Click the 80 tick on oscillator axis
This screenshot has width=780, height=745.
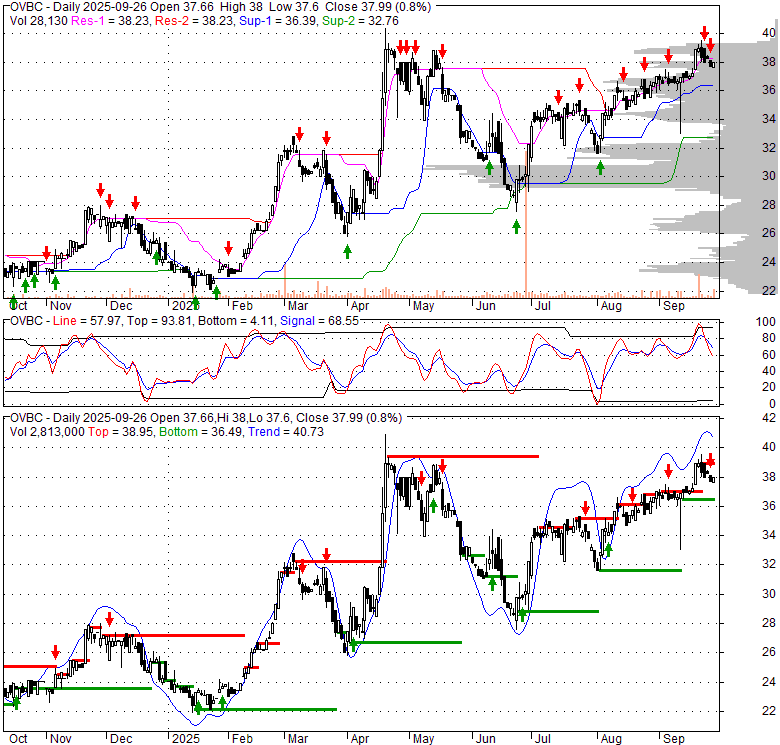pos(769,338)
